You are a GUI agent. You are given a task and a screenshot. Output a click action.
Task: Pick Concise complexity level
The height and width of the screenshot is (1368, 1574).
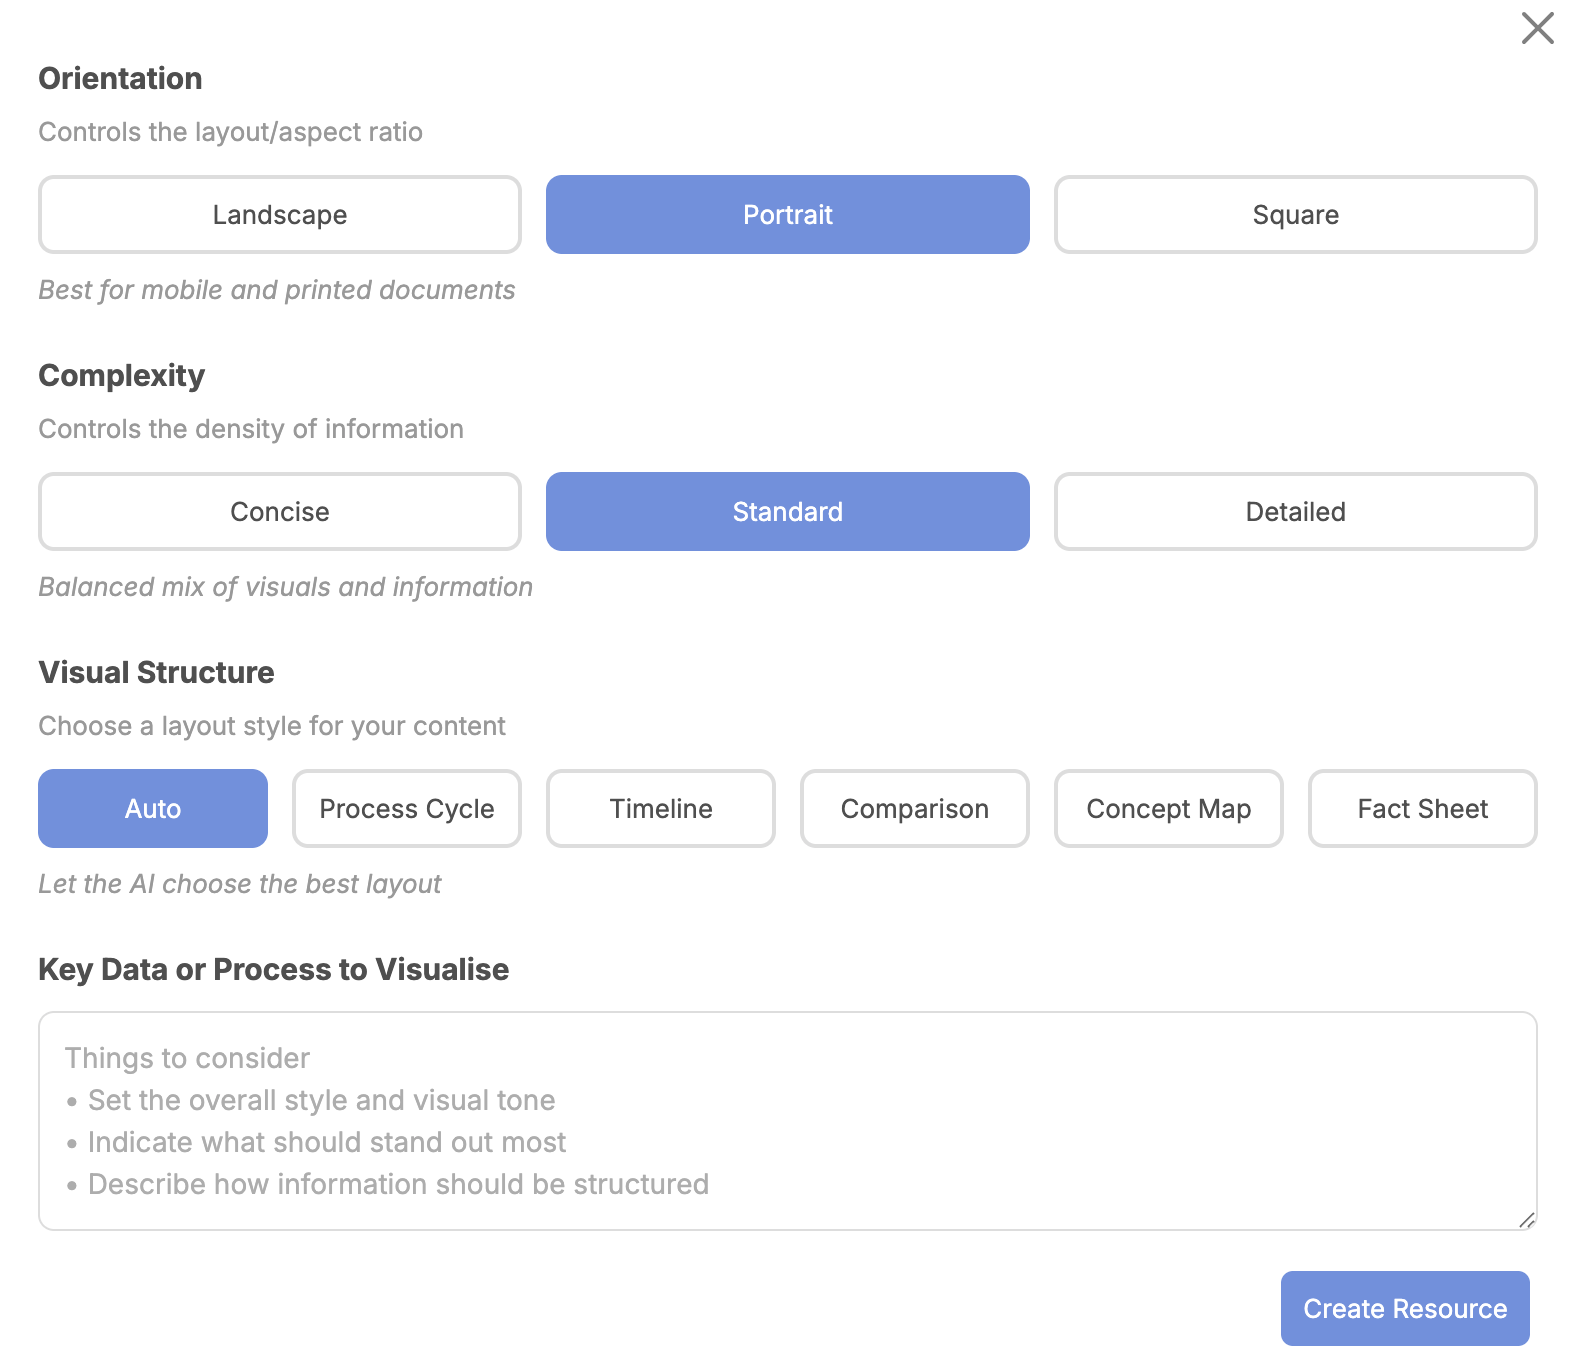(x=280, y=512)
